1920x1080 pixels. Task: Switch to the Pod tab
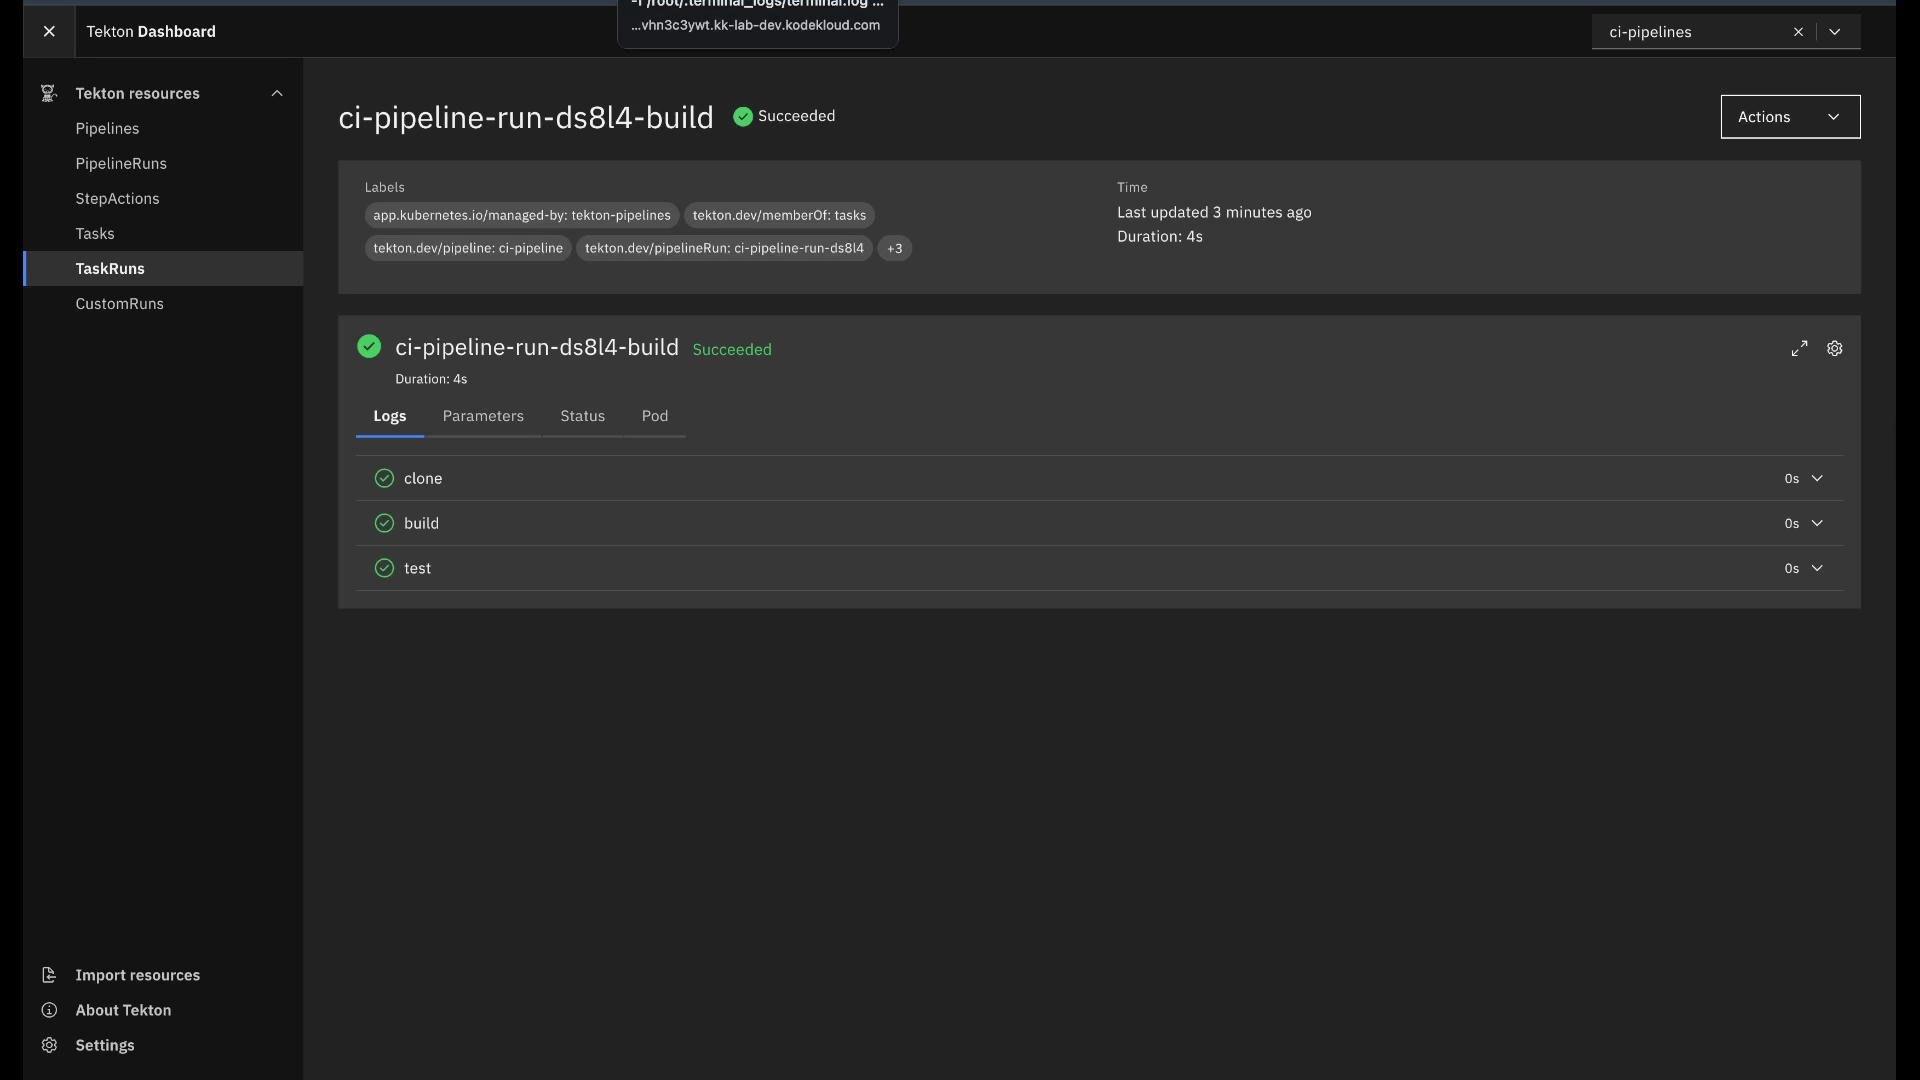click(655, 416)
